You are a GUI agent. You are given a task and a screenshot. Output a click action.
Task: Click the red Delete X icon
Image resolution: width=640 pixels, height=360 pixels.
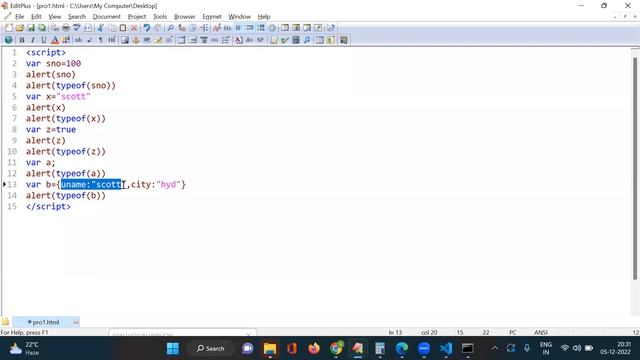134,28
